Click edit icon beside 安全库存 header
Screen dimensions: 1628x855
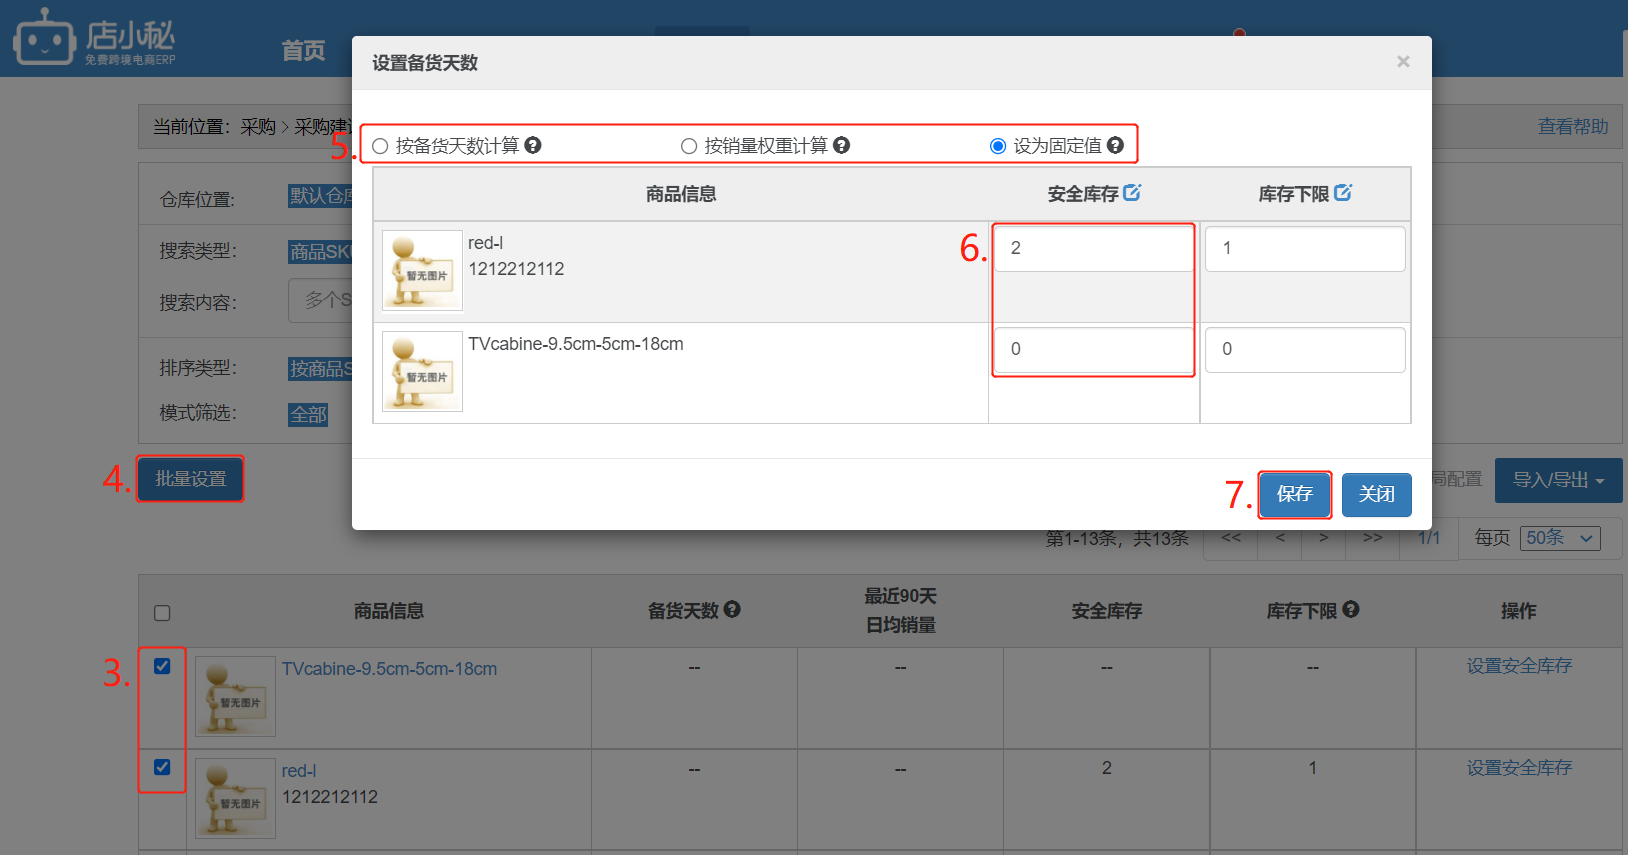coord(1132,192)
